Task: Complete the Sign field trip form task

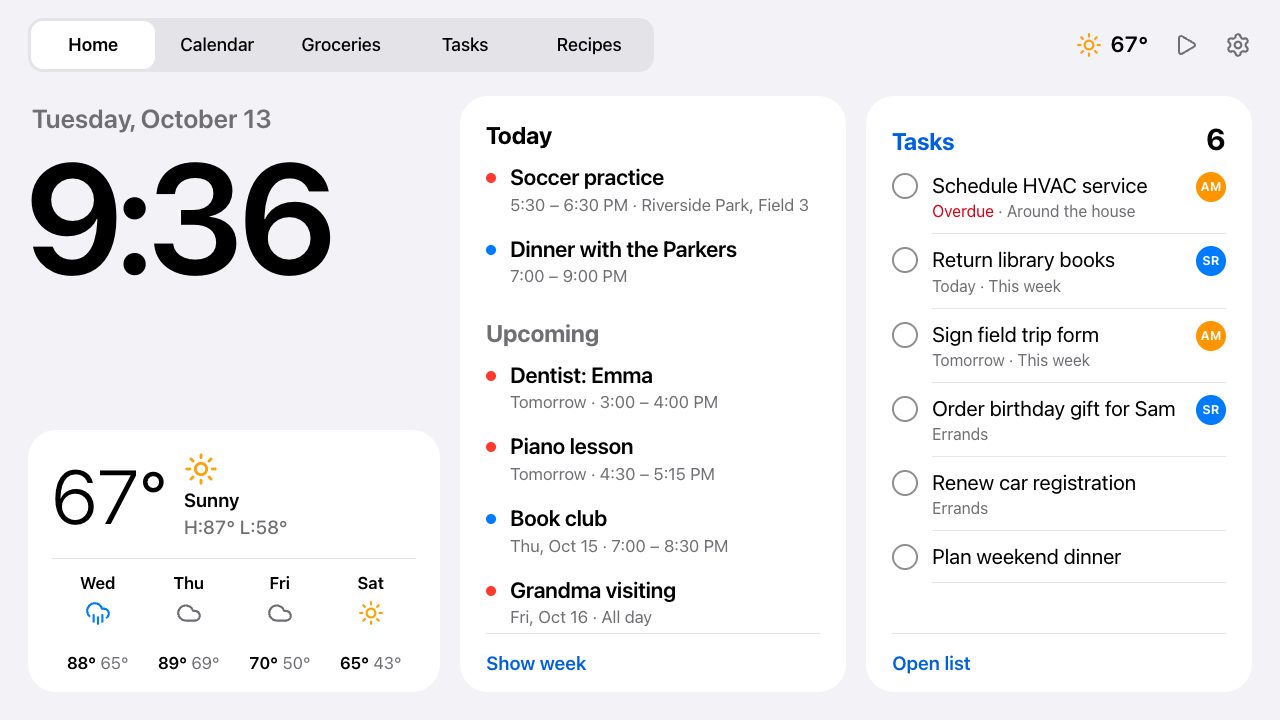Action: pyautogui.click(x=905, y=335)
